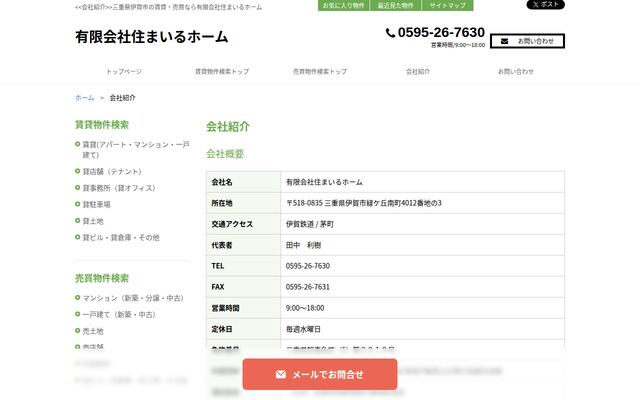
Task: Open 売土地 sidebar link
Action: pyautogui.click(x=93, y=331)
